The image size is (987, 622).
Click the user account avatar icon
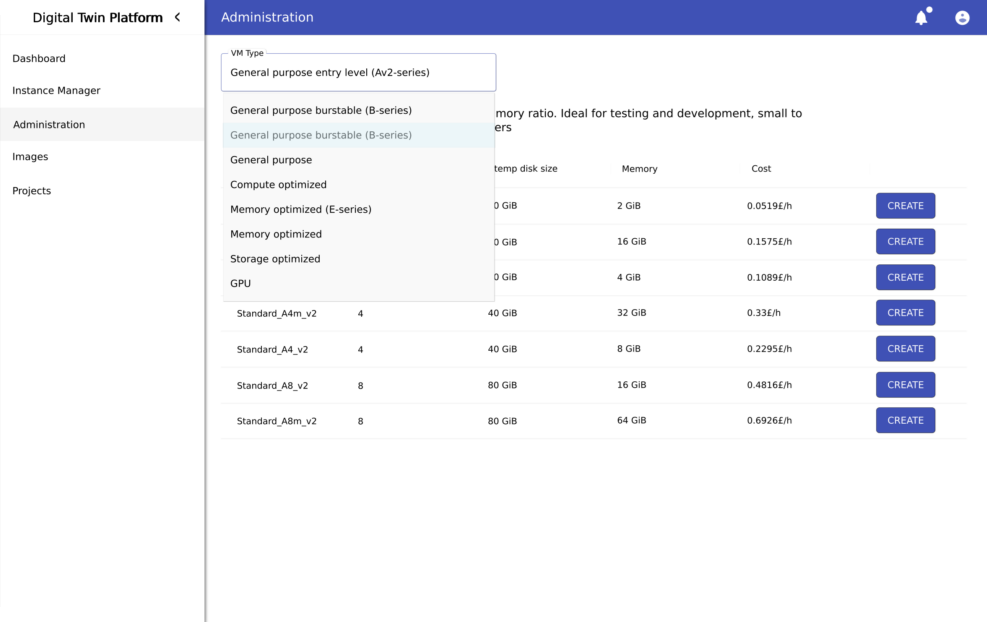coord(962,18)
